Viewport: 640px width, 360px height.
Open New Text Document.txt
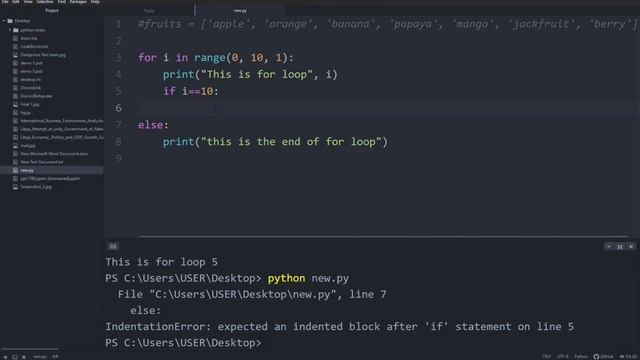tap(42, 162)
